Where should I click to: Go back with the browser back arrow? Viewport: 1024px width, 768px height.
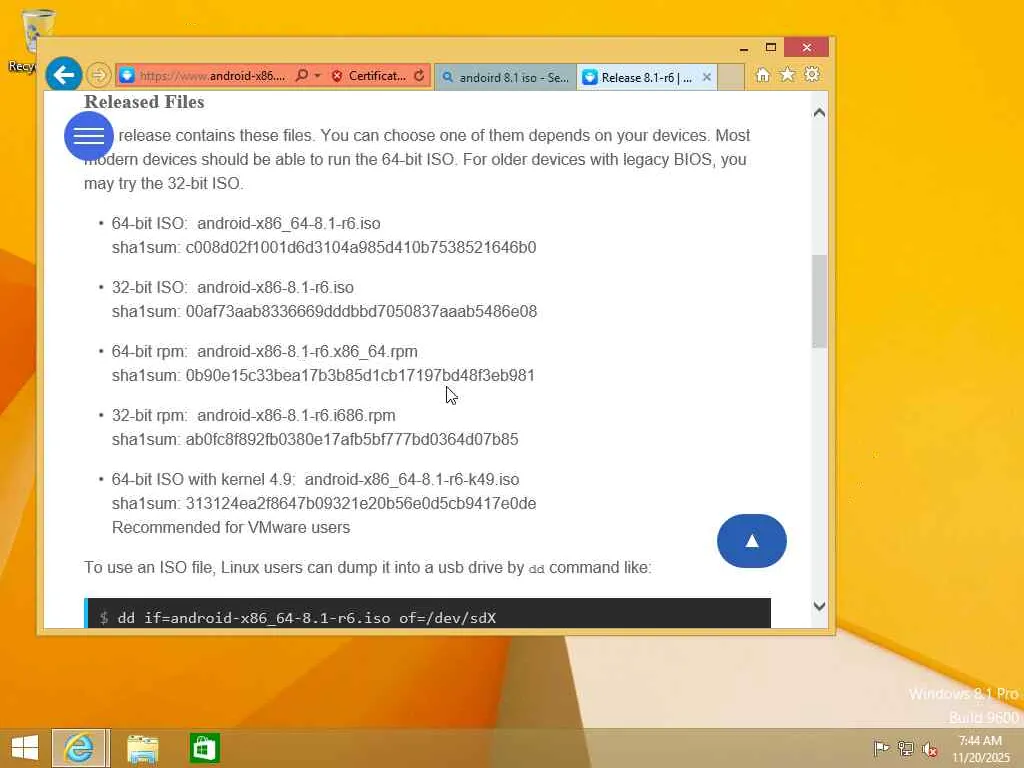click(63, 75)
